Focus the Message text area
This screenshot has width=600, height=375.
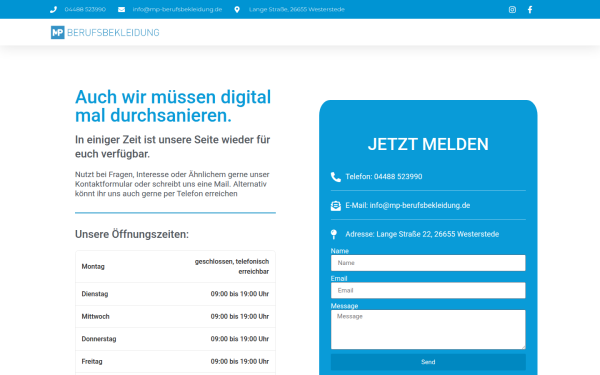tap(428, 329)
